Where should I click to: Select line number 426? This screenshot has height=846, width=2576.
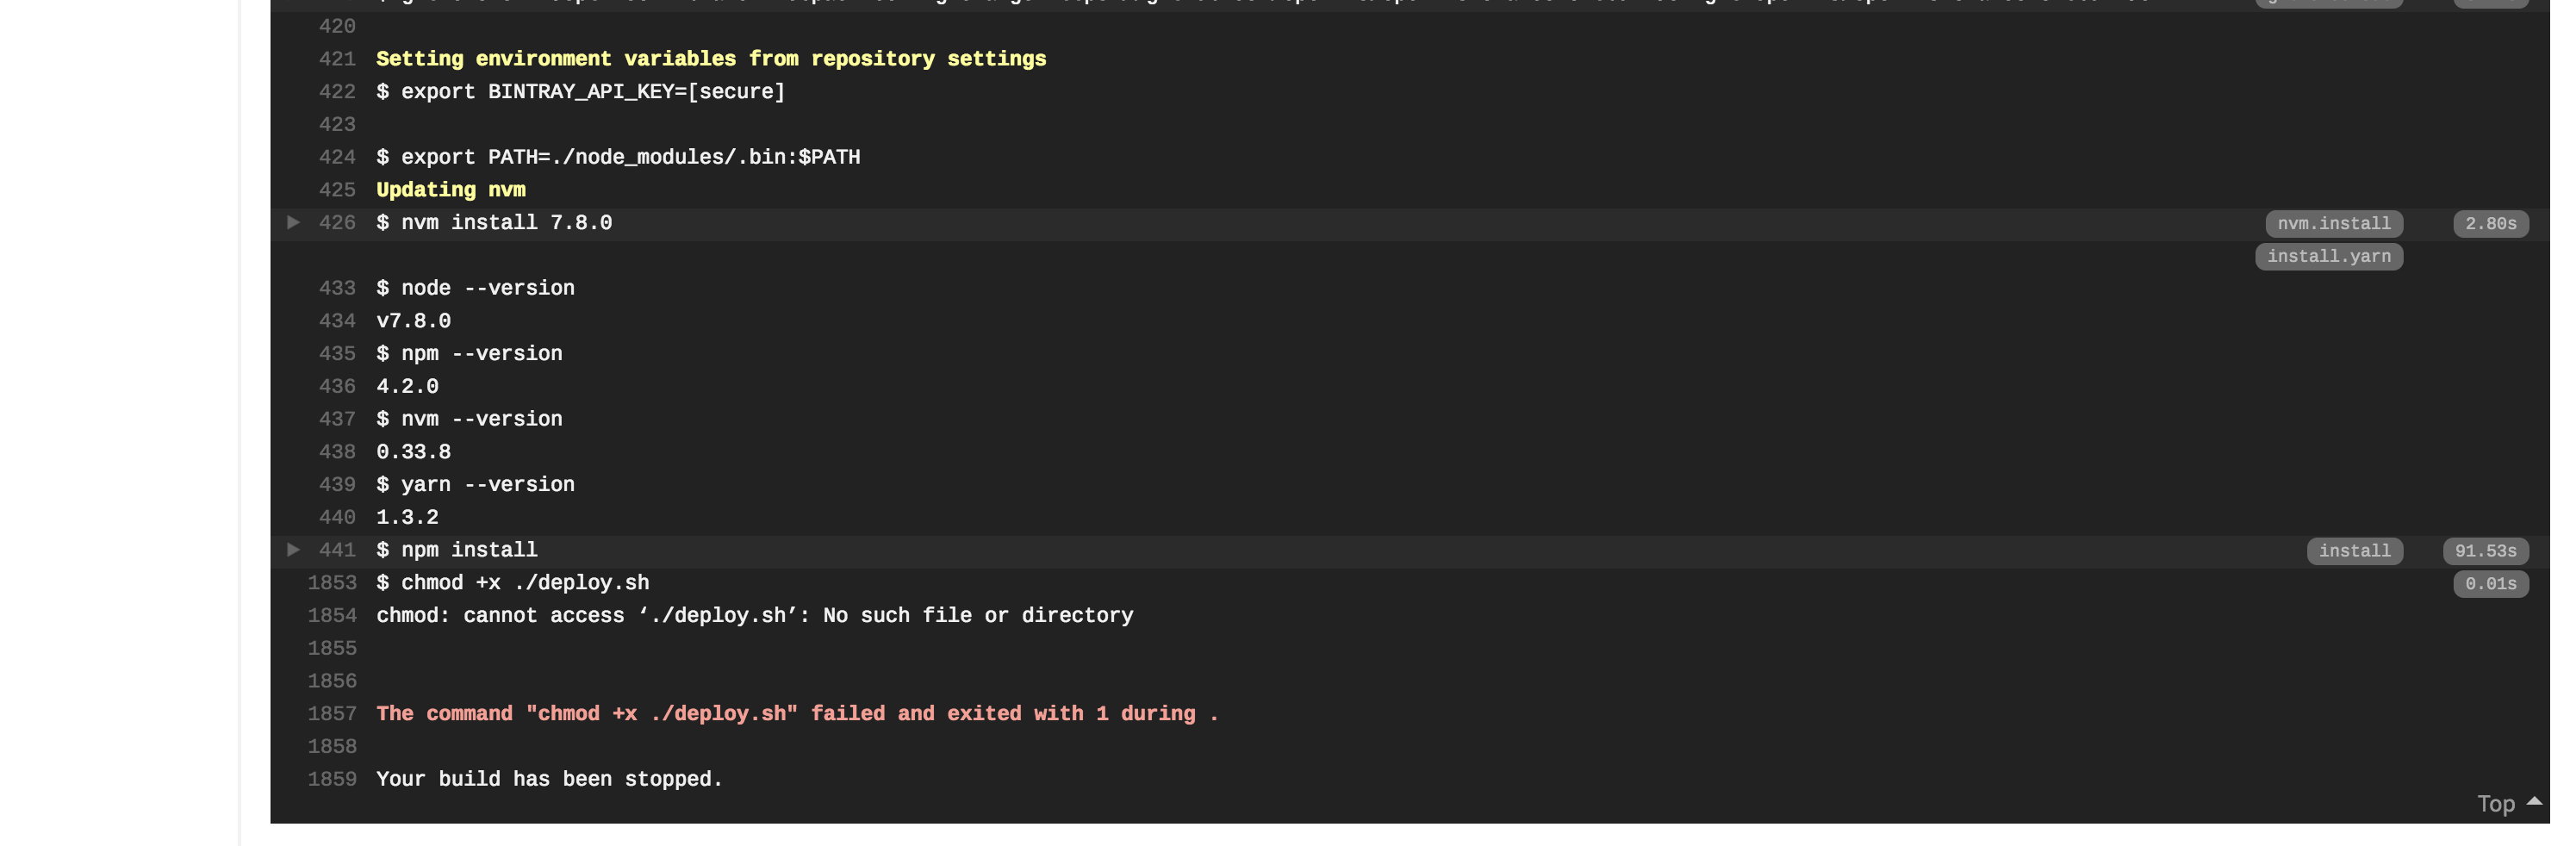point(337,223)
